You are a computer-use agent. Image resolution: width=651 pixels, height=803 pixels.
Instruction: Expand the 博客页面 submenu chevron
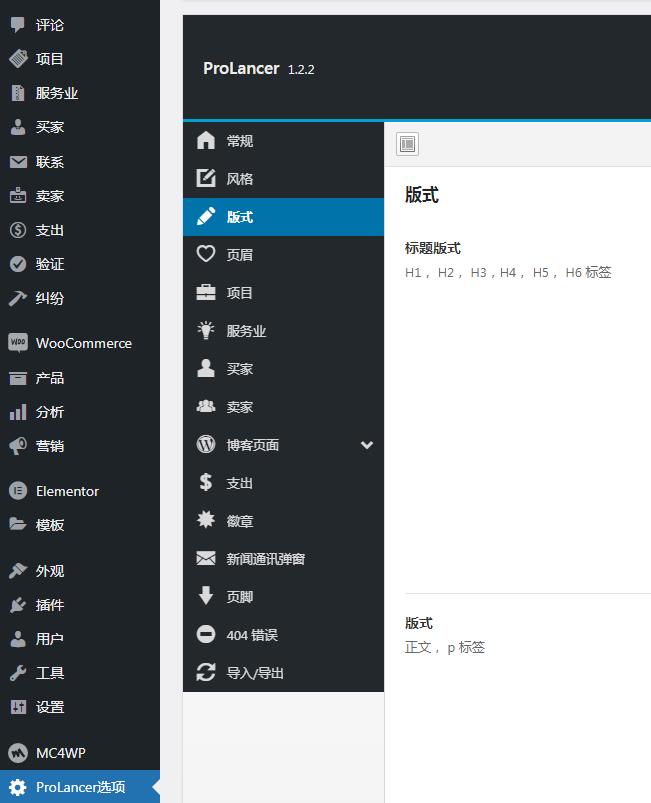pos(367,445)
